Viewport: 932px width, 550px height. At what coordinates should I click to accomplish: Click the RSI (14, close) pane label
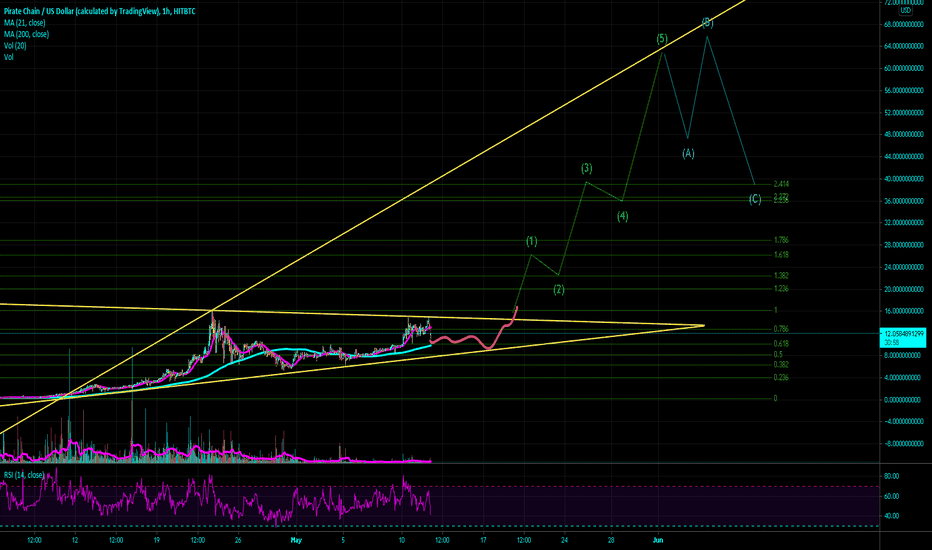(x=23, y=474)
